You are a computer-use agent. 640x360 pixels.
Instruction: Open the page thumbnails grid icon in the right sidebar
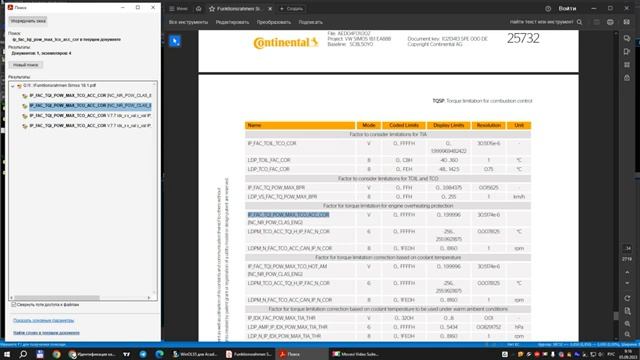tap(627, 64)
